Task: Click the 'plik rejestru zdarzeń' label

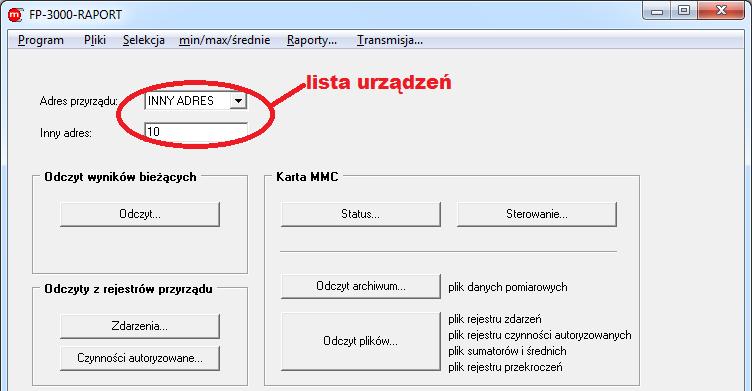Action: (x=495, y=319)
